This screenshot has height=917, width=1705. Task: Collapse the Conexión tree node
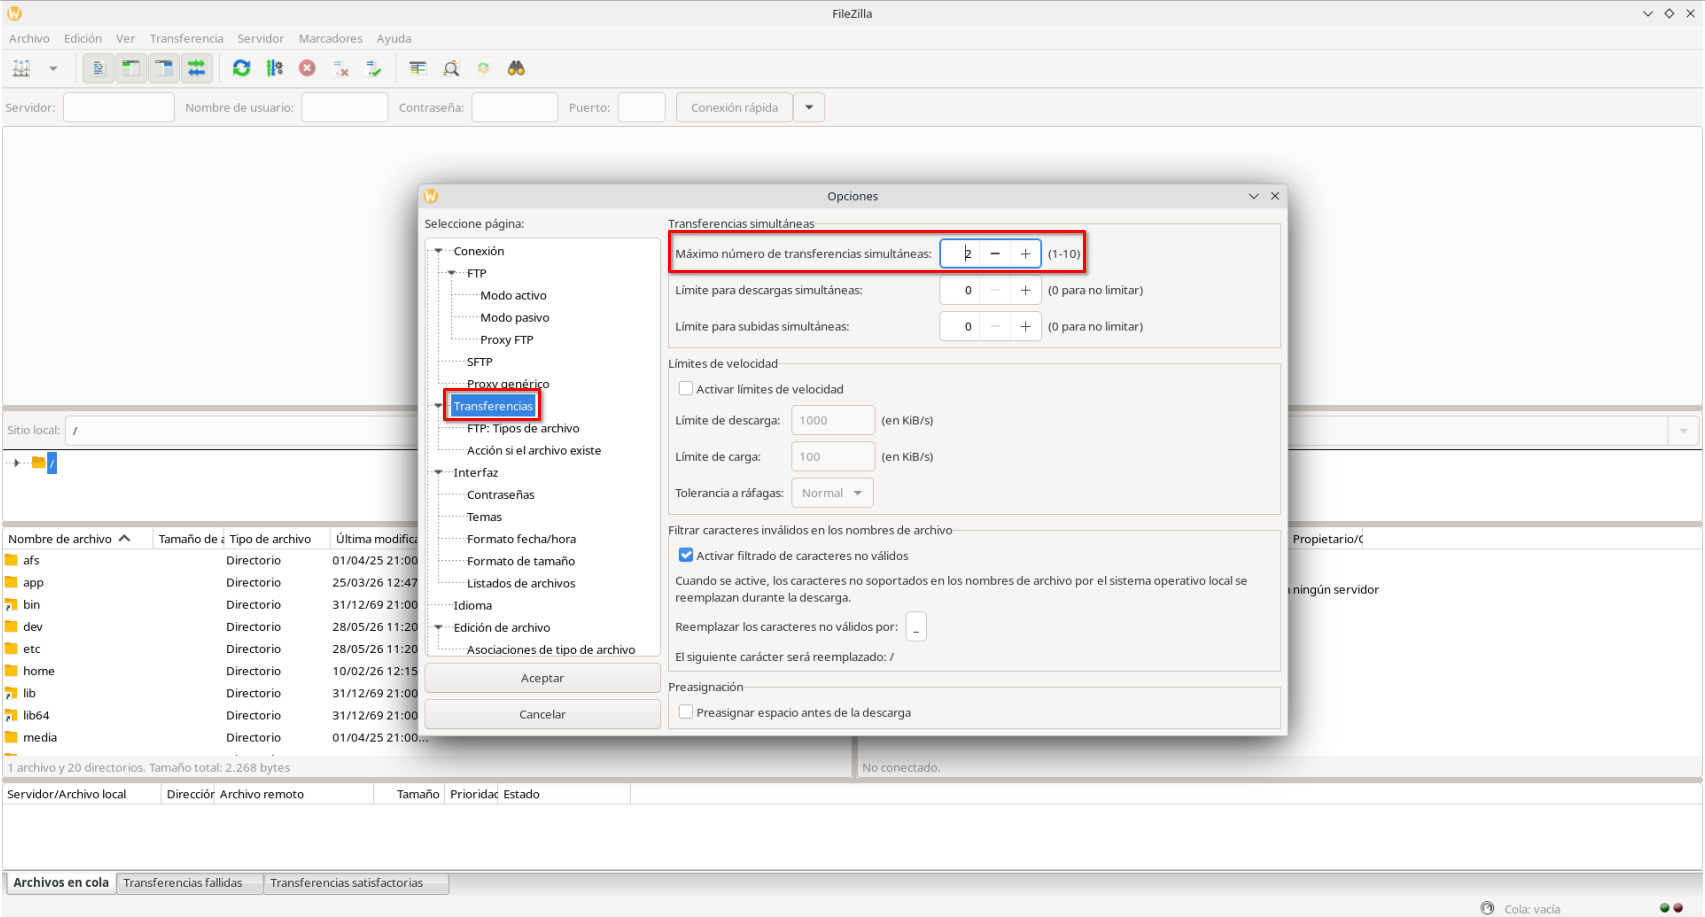438,251
